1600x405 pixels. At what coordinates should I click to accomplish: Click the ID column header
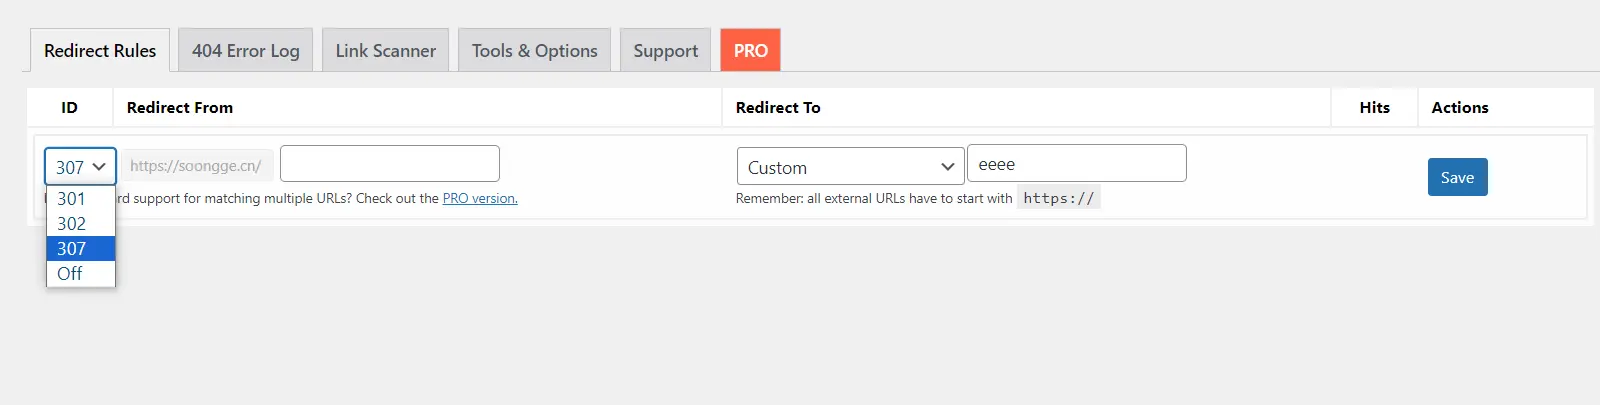69,108
